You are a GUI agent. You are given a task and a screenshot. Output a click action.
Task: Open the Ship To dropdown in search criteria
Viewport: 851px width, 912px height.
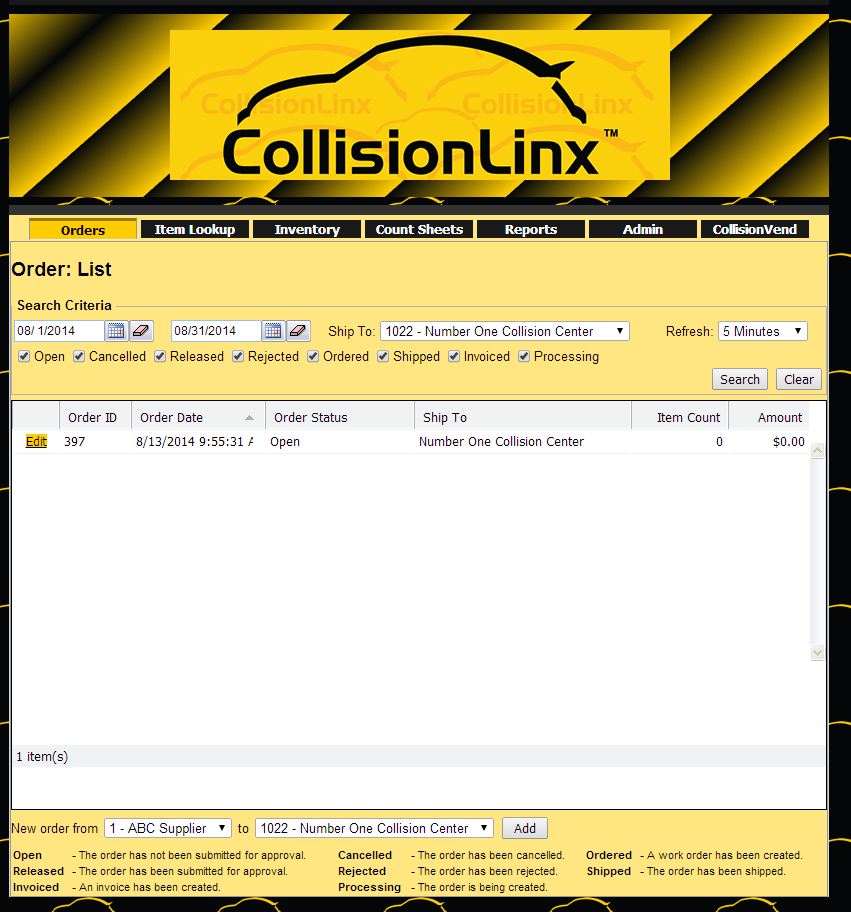click(x=505, y=332)
